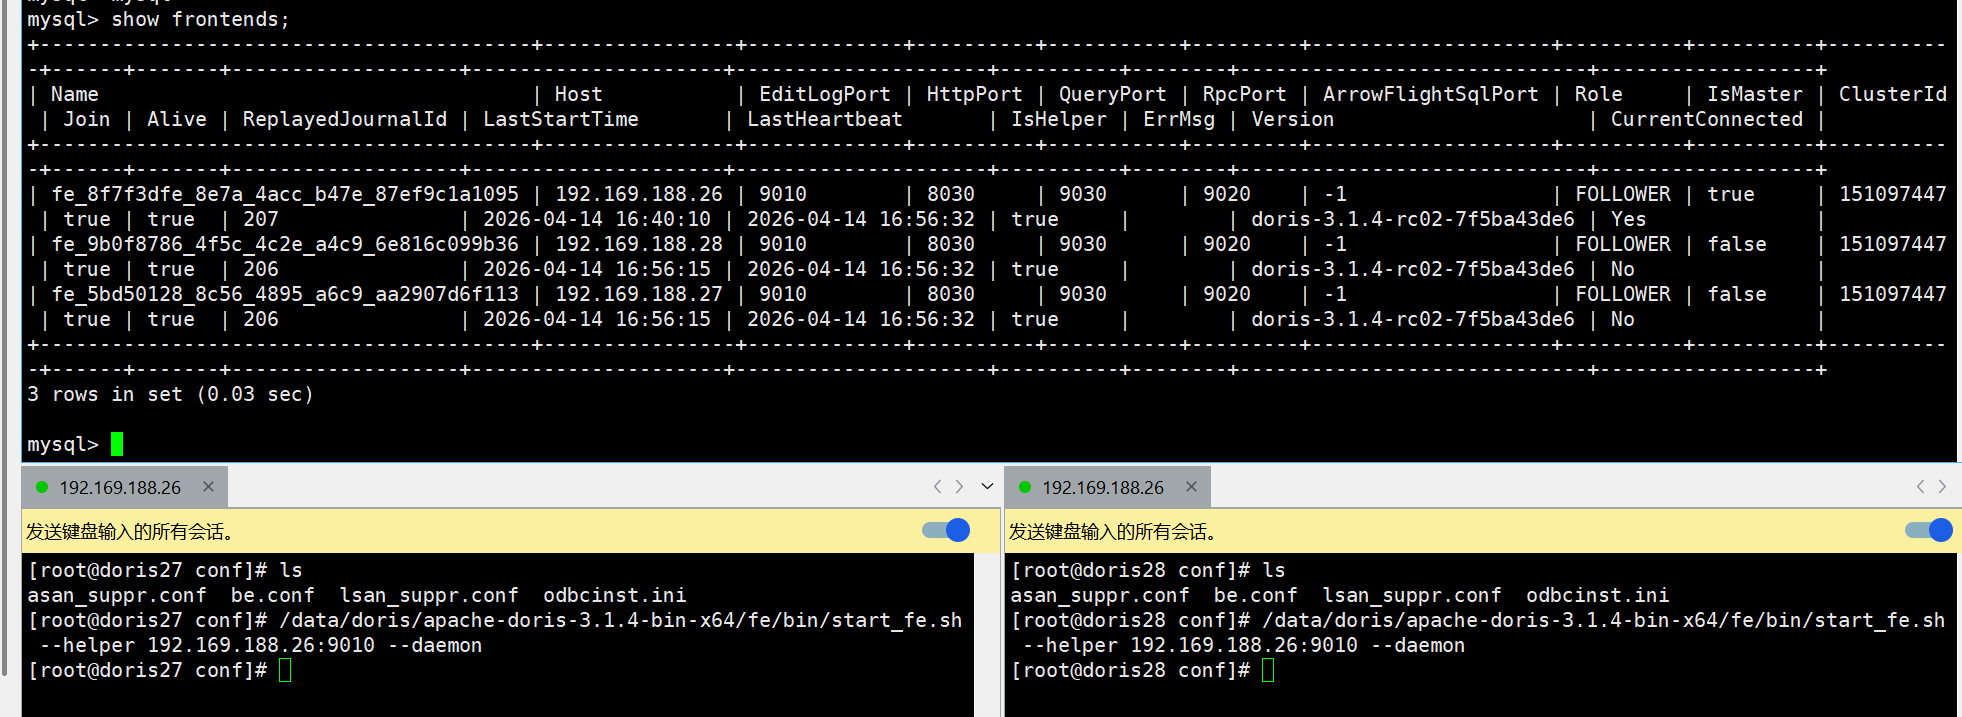This screenshot has width=1962, height=717.
Task: Click the mysql prompt green cursor
Action: click(117, 444)
